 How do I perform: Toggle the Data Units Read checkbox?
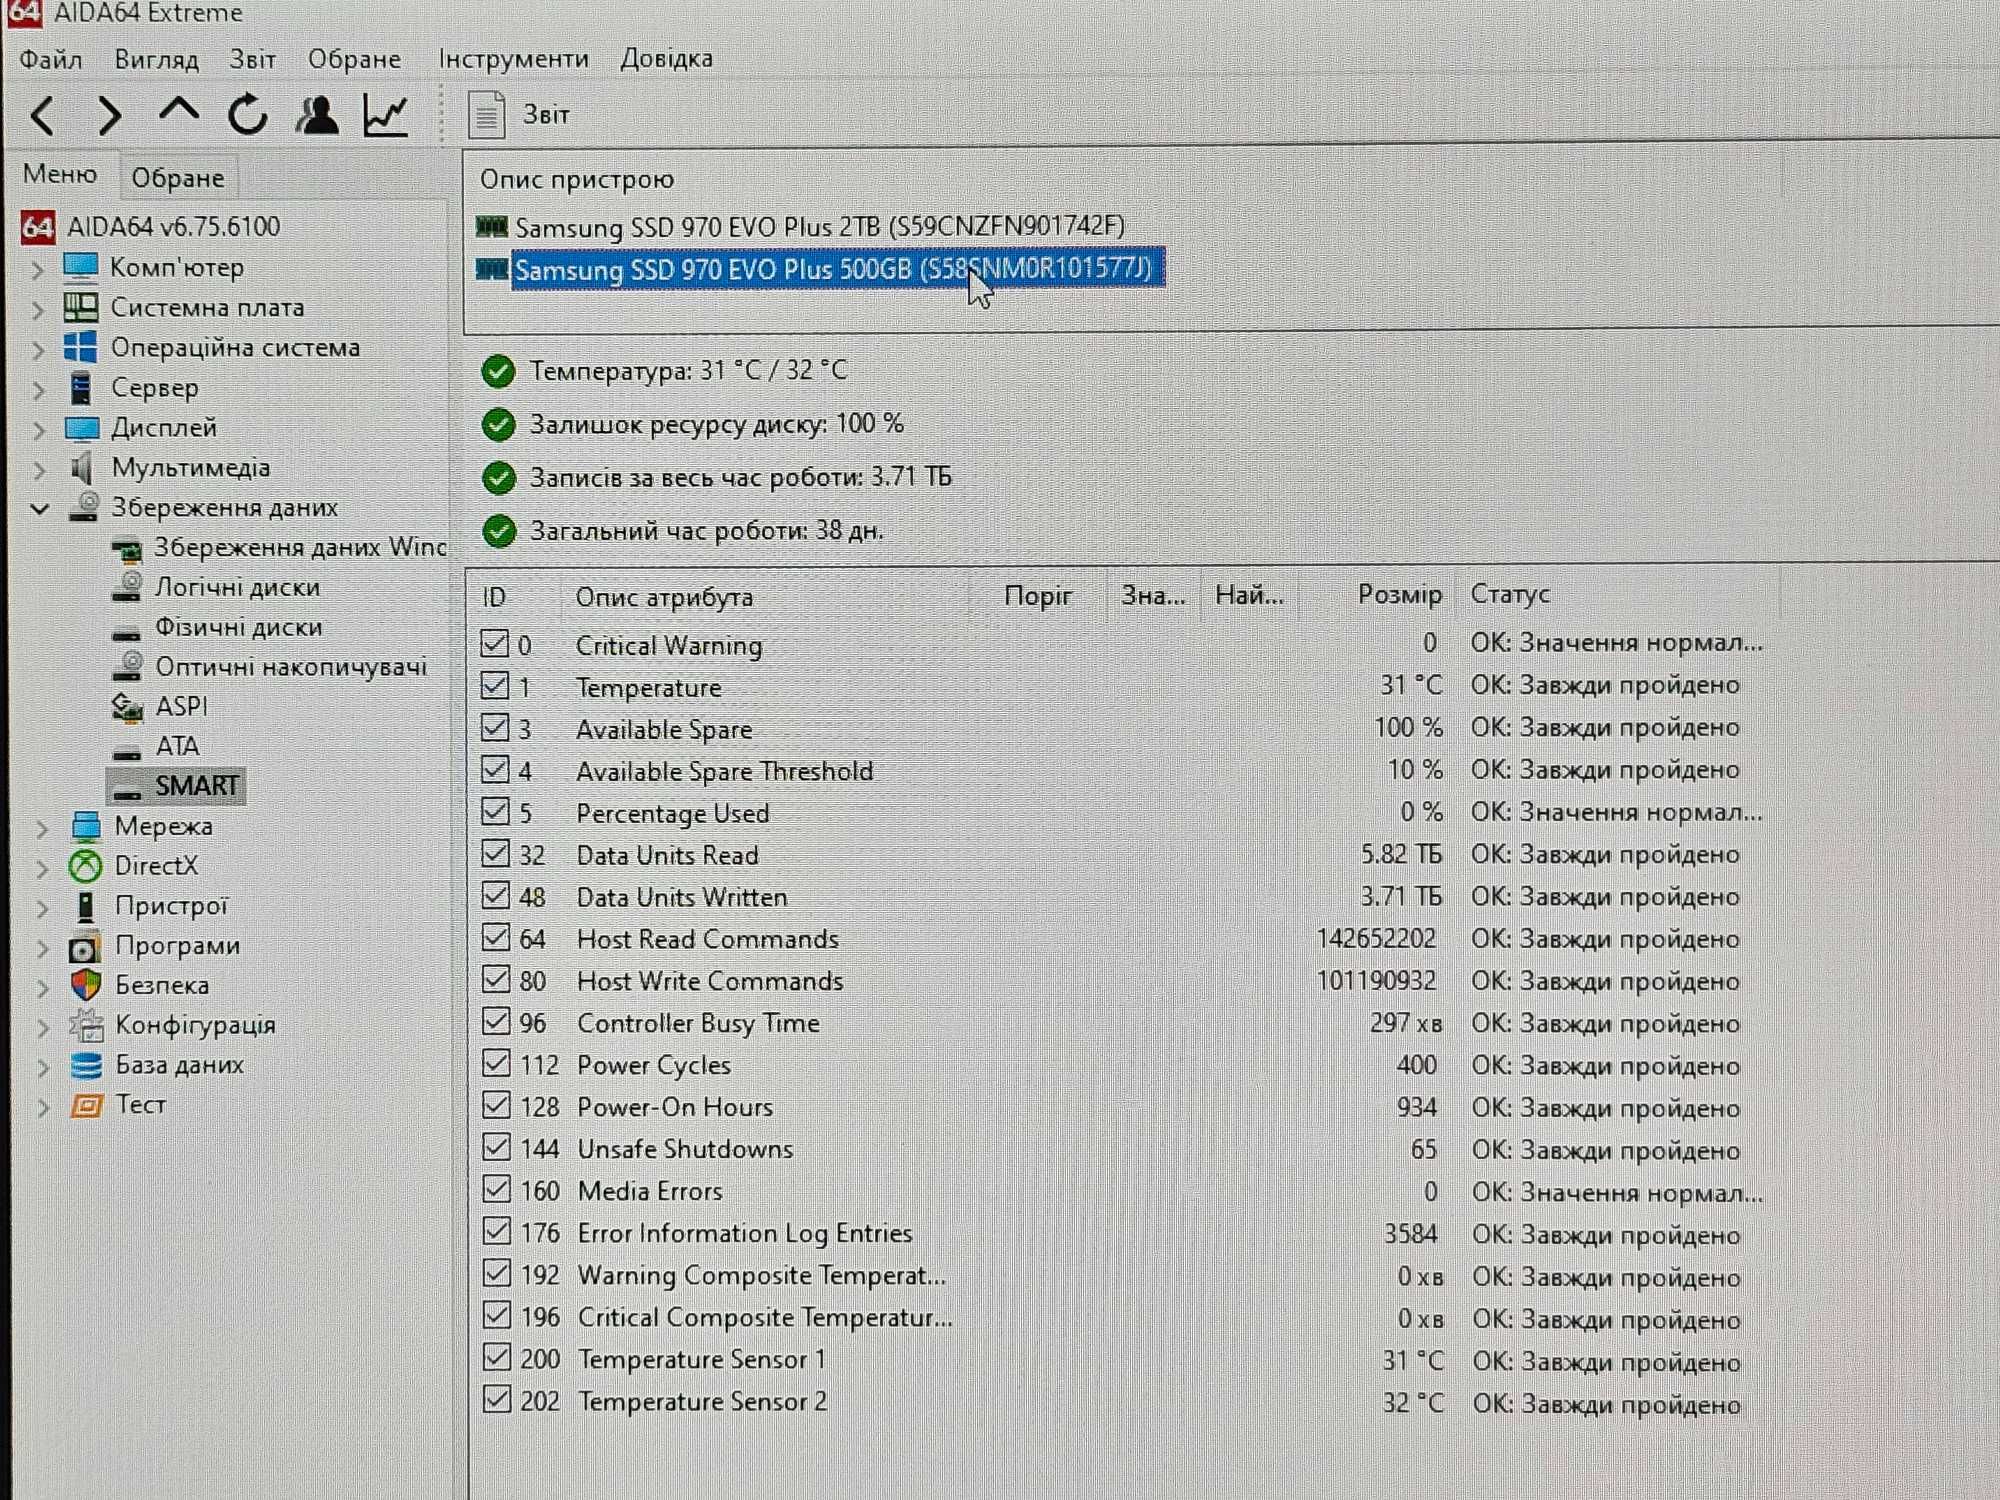tap(495, 853)
